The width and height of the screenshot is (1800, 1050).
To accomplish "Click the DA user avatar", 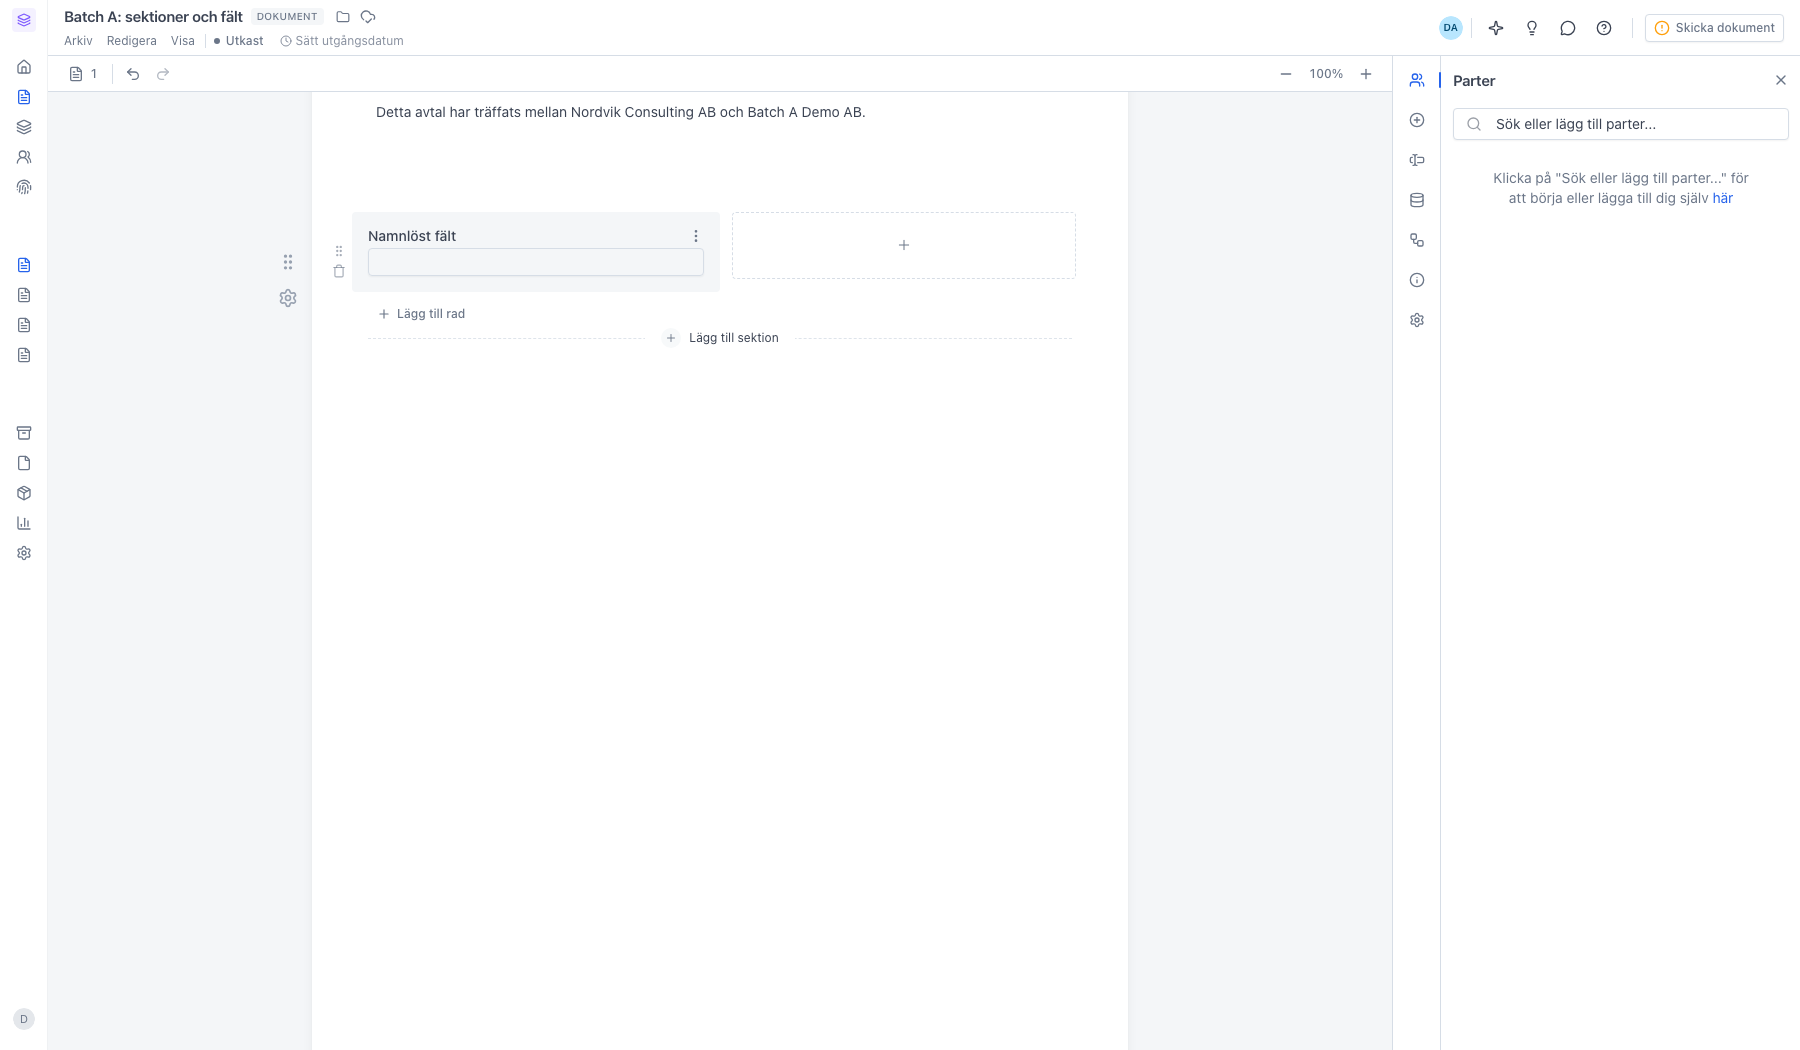I will click(x=1451, y=28).
